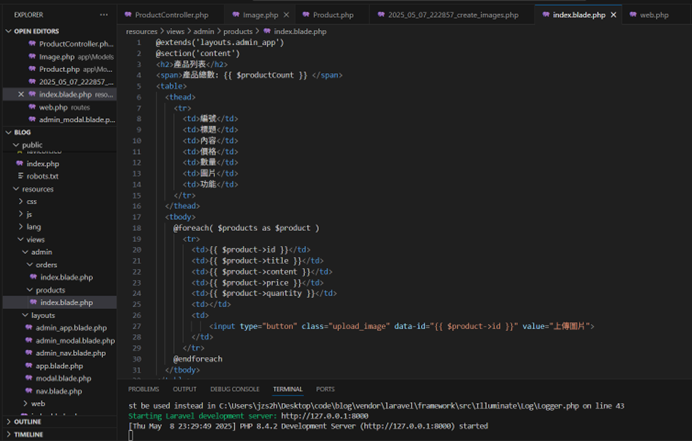Click resources in the breadcrumb path
This screenshot has width=692, height=441.
pos(141,31)
